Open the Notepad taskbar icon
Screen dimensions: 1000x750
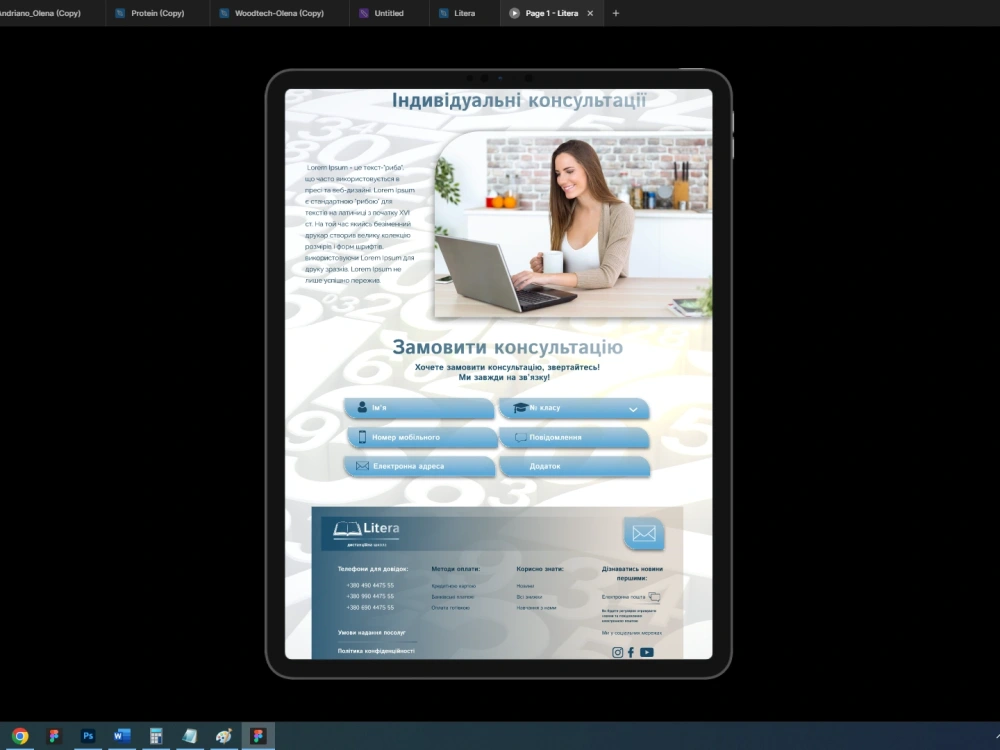pyautogui.click(x=189, y=736)
